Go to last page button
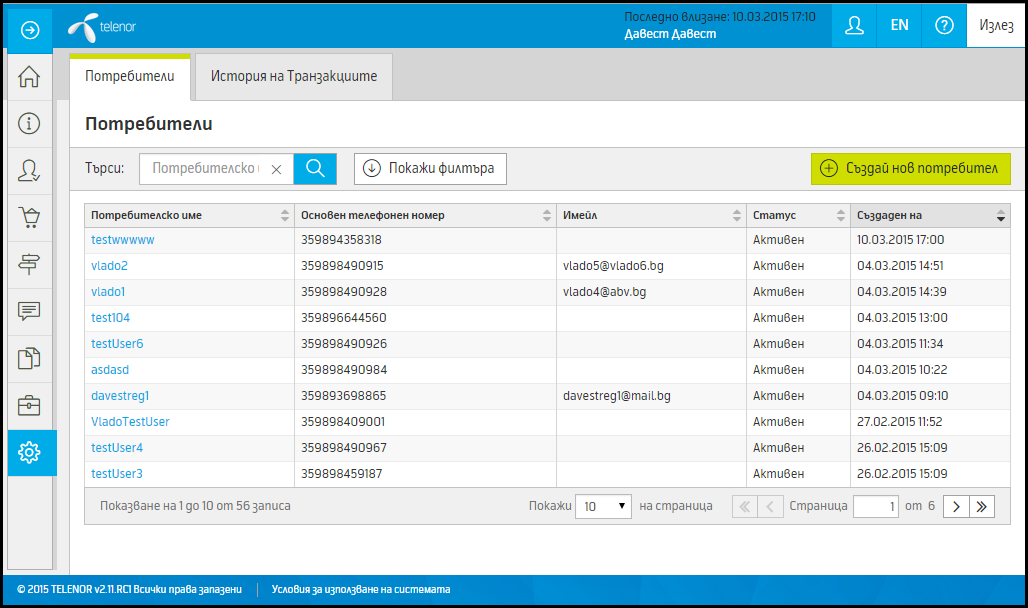 pos(981,506)
